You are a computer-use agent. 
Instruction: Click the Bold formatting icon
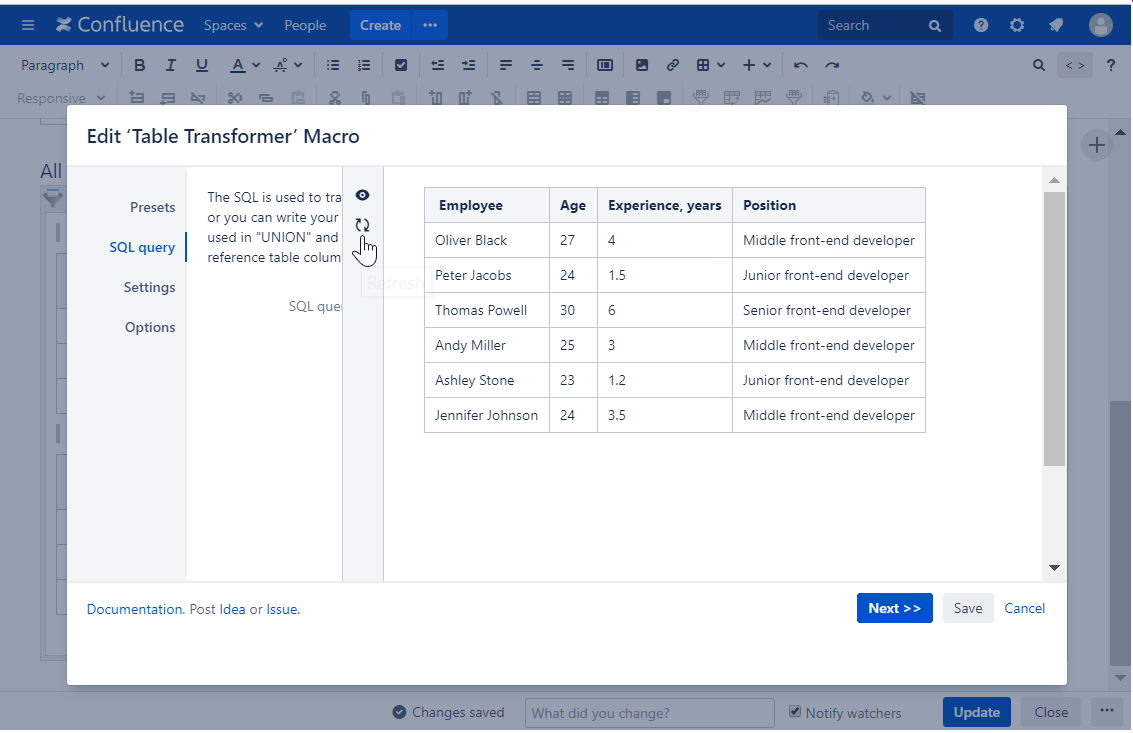[x=139, y=65]
